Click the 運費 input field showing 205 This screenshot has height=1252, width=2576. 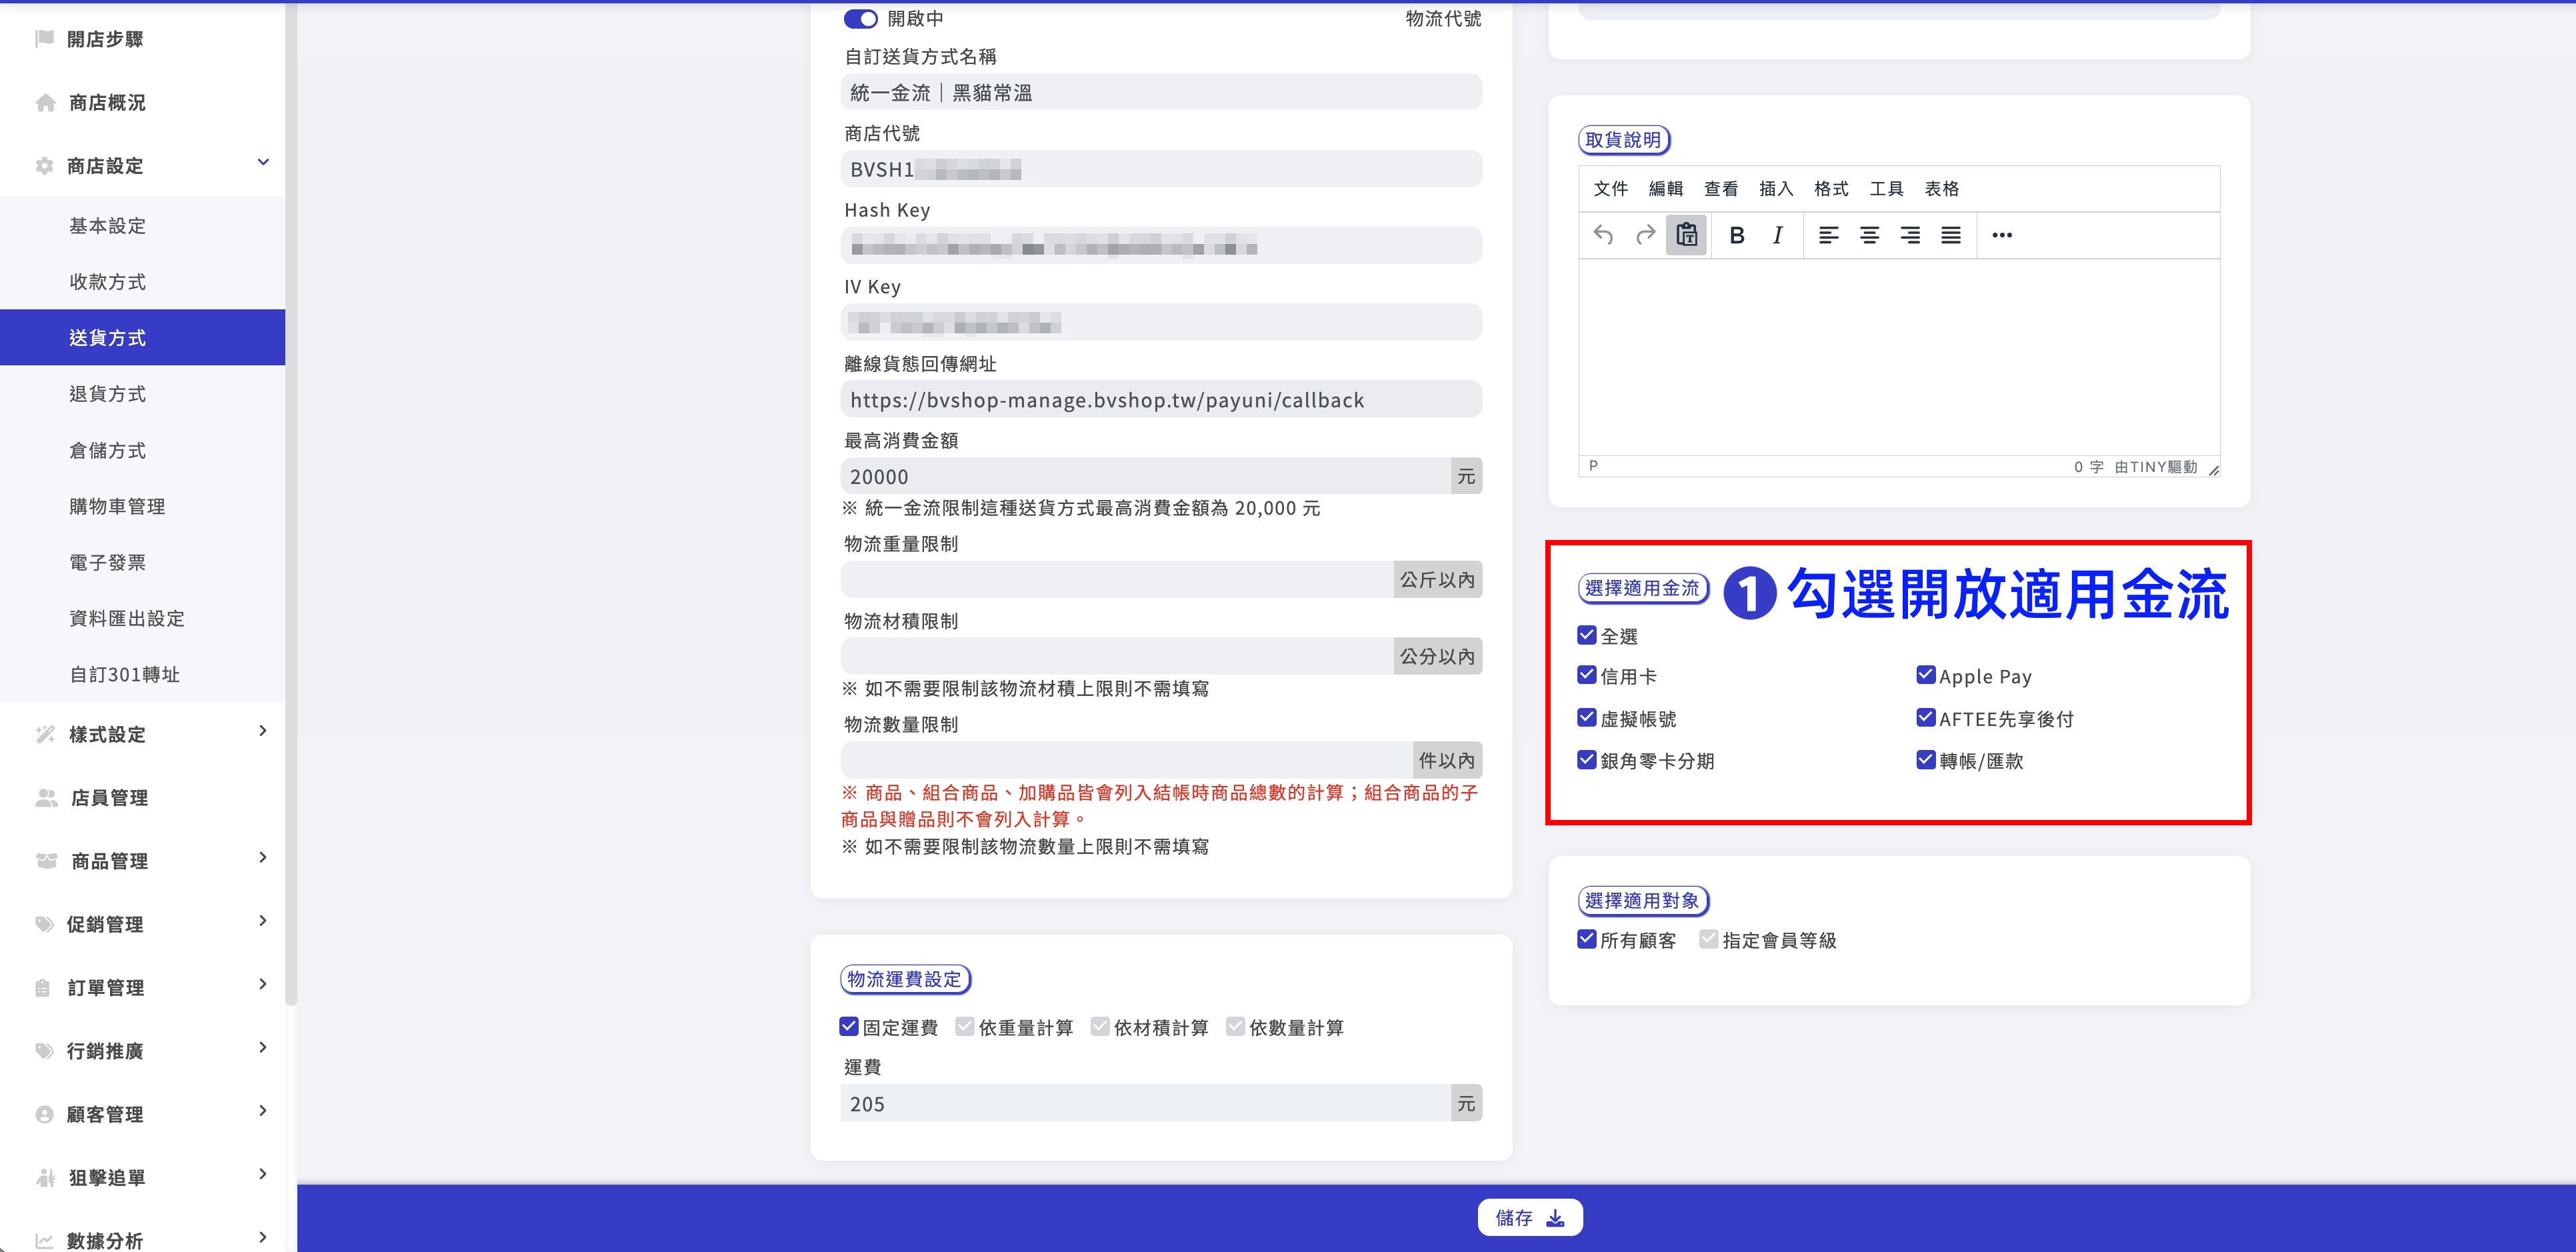coord(1145,1103)
